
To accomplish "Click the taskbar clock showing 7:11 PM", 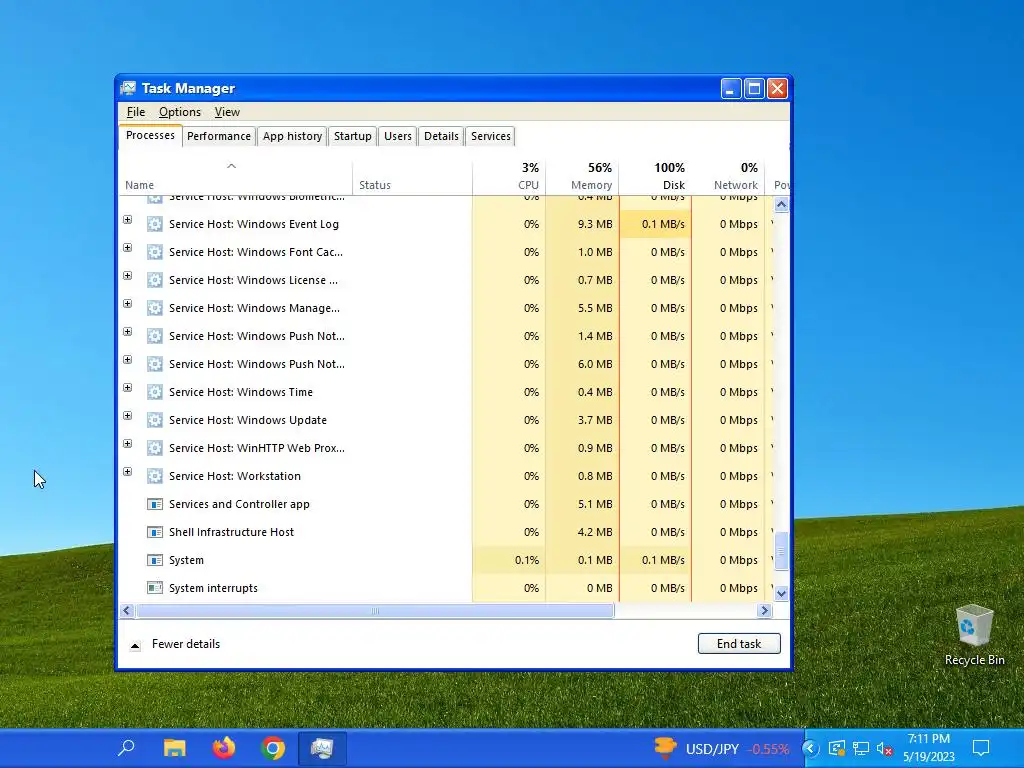I will pyautogui.click(x=929, y=748).
